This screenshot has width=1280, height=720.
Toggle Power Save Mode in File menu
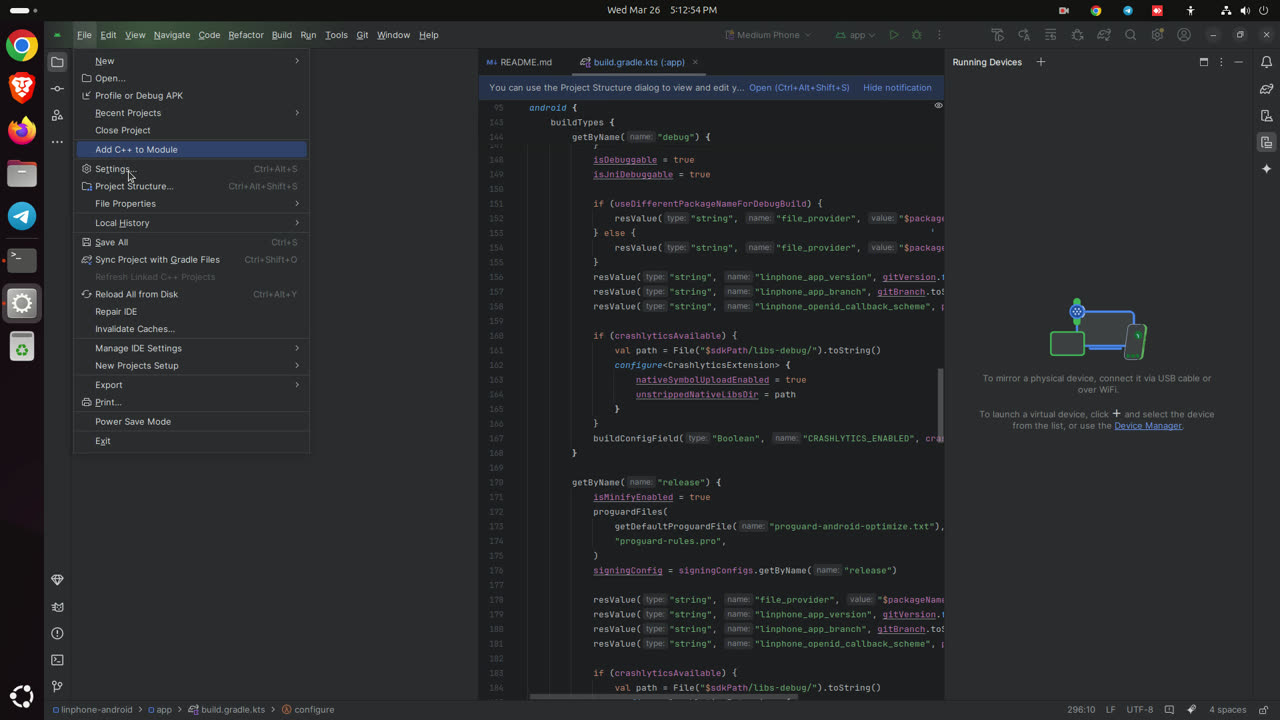(191, 421)
